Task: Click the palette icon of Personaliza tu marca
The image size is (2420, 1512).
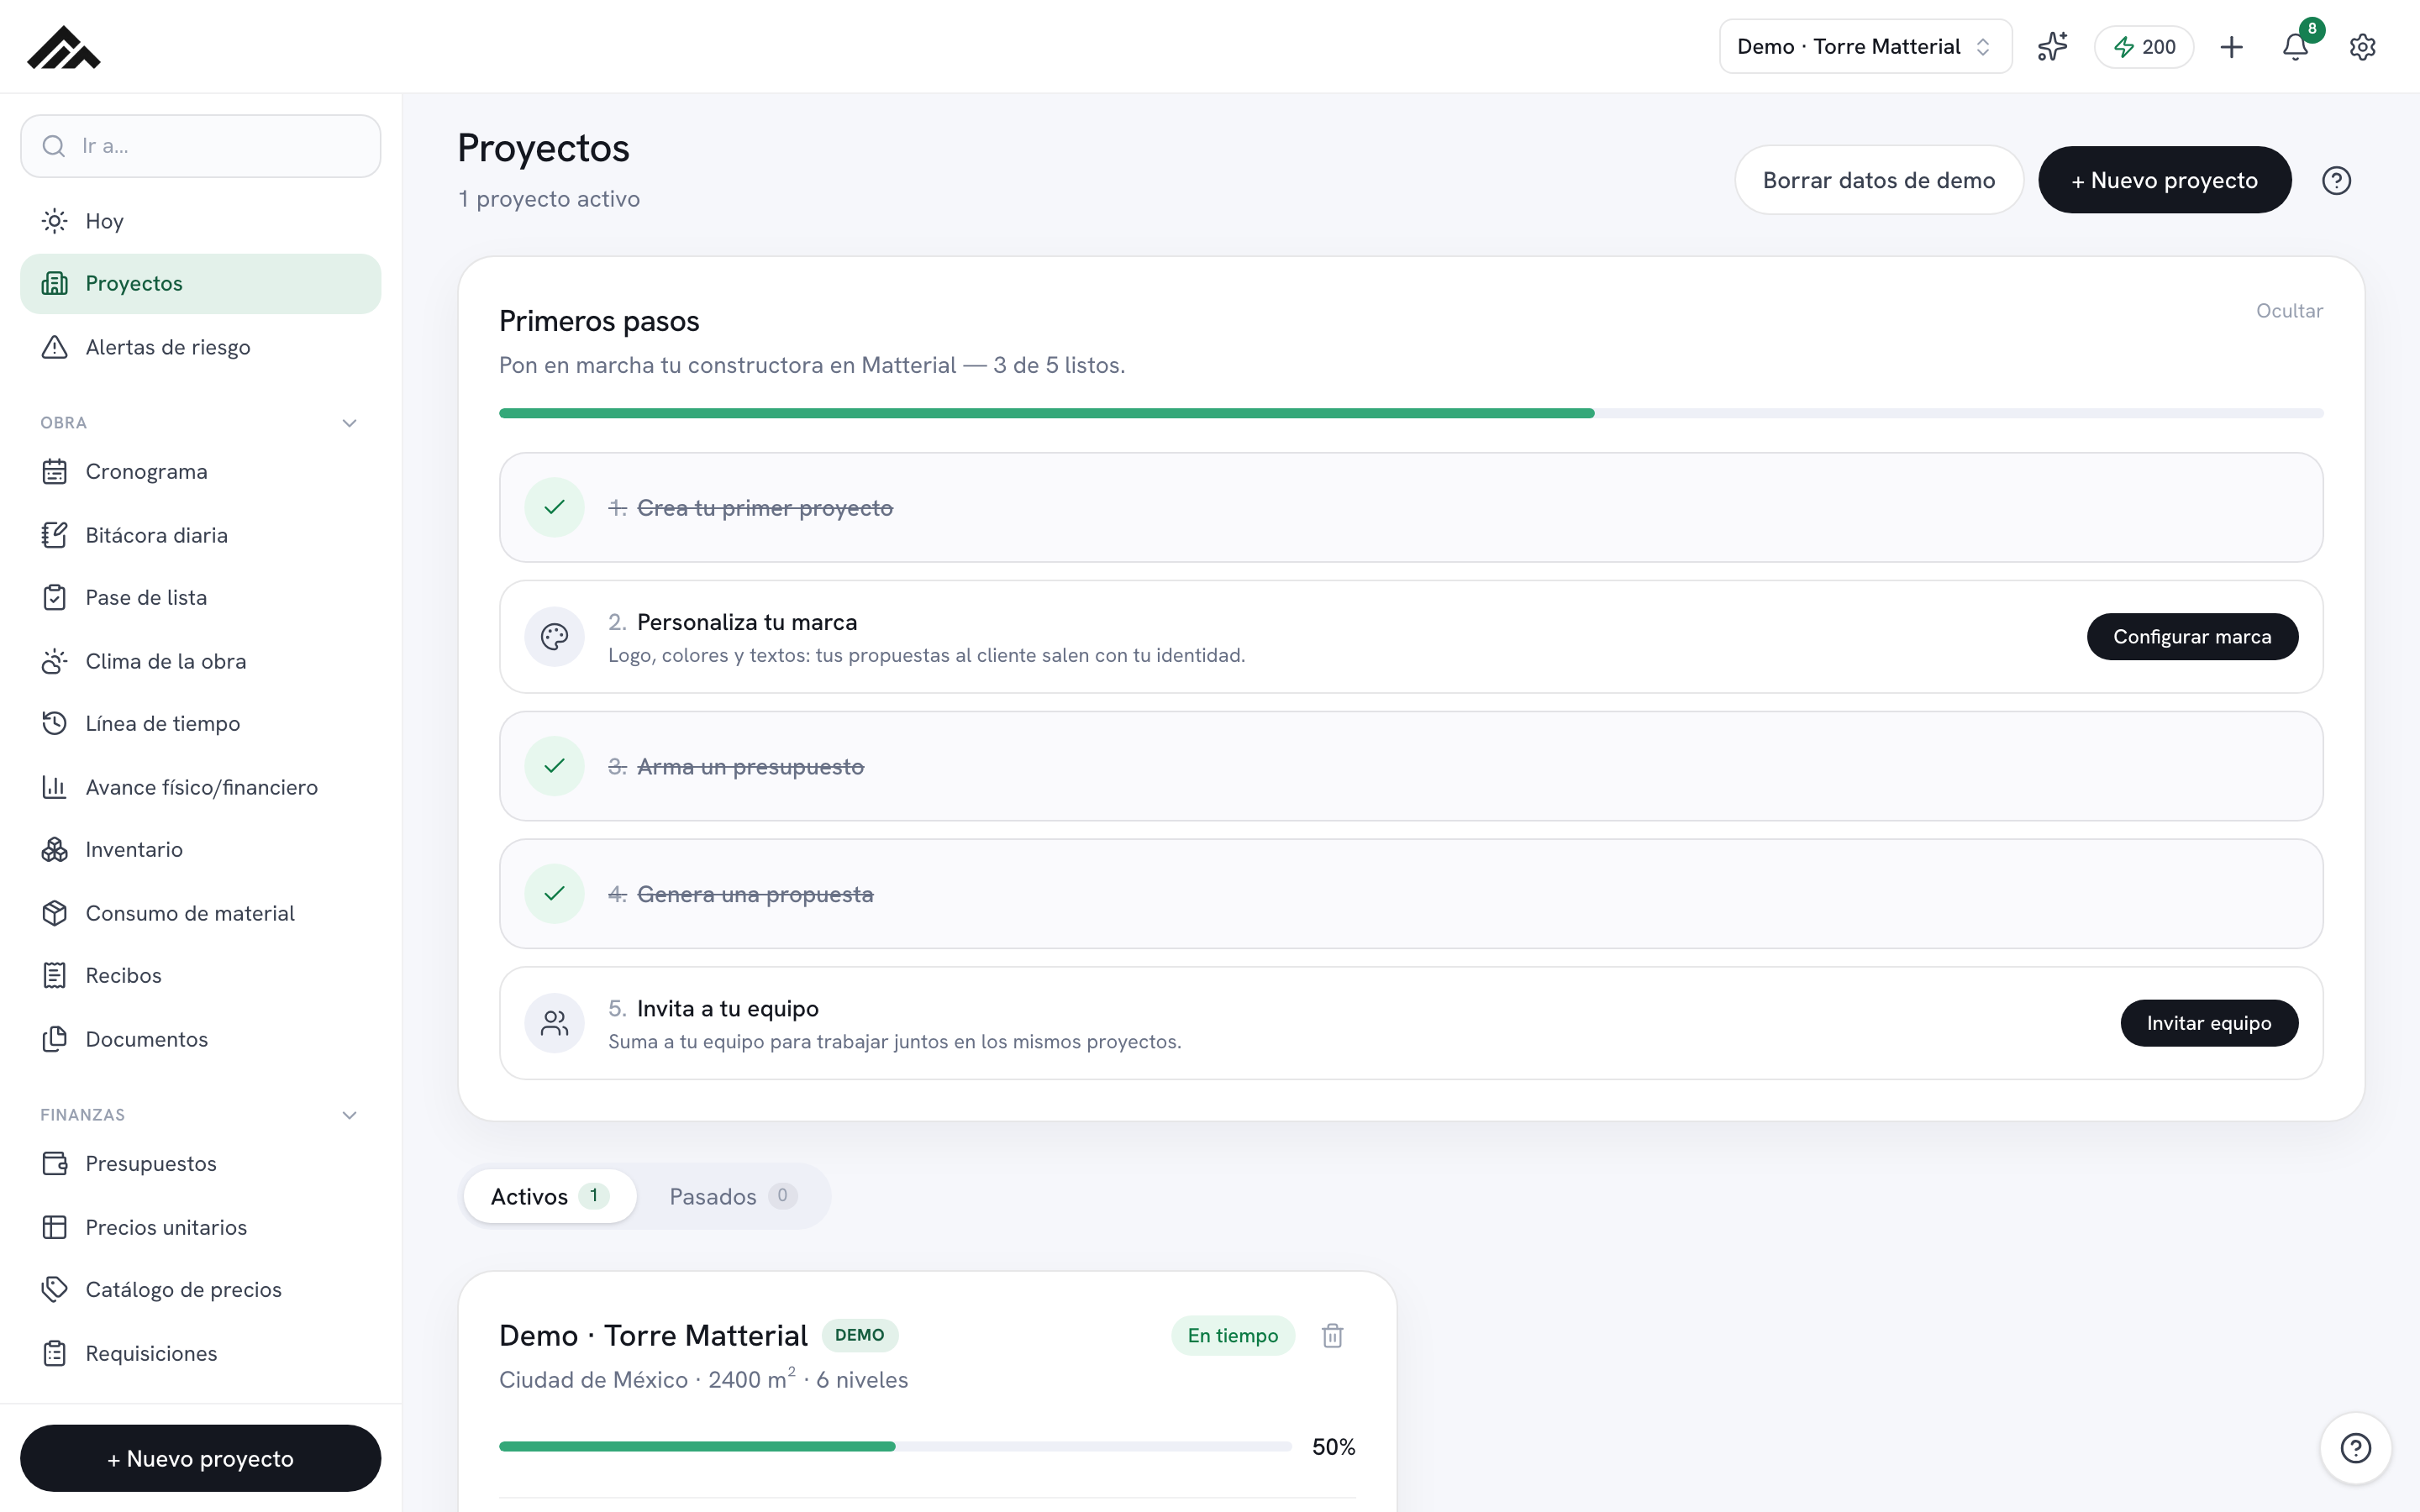Action: pyautogui.click(x=554, y=636)
